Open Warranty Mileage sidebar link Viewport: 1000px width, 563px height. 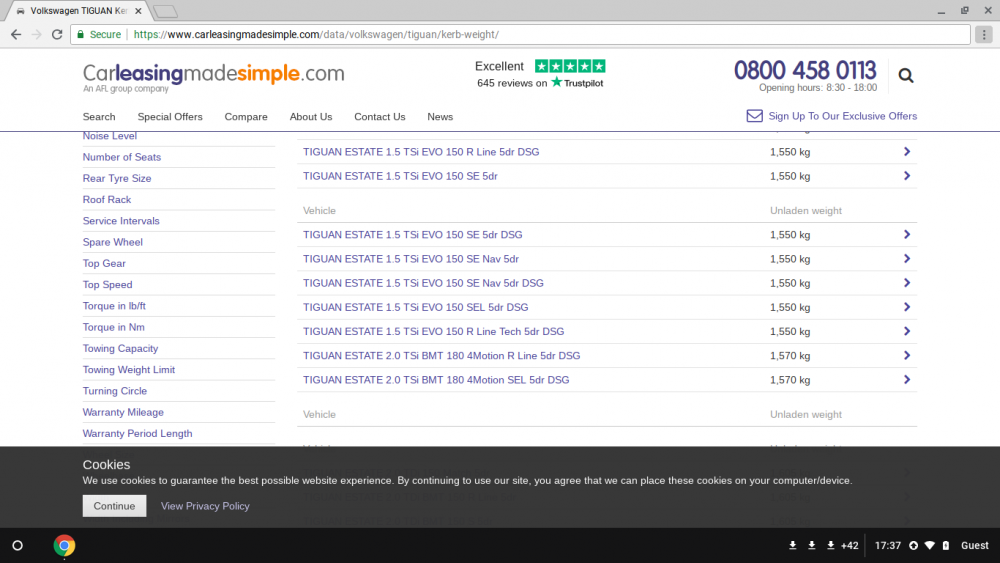pos(123,412)
